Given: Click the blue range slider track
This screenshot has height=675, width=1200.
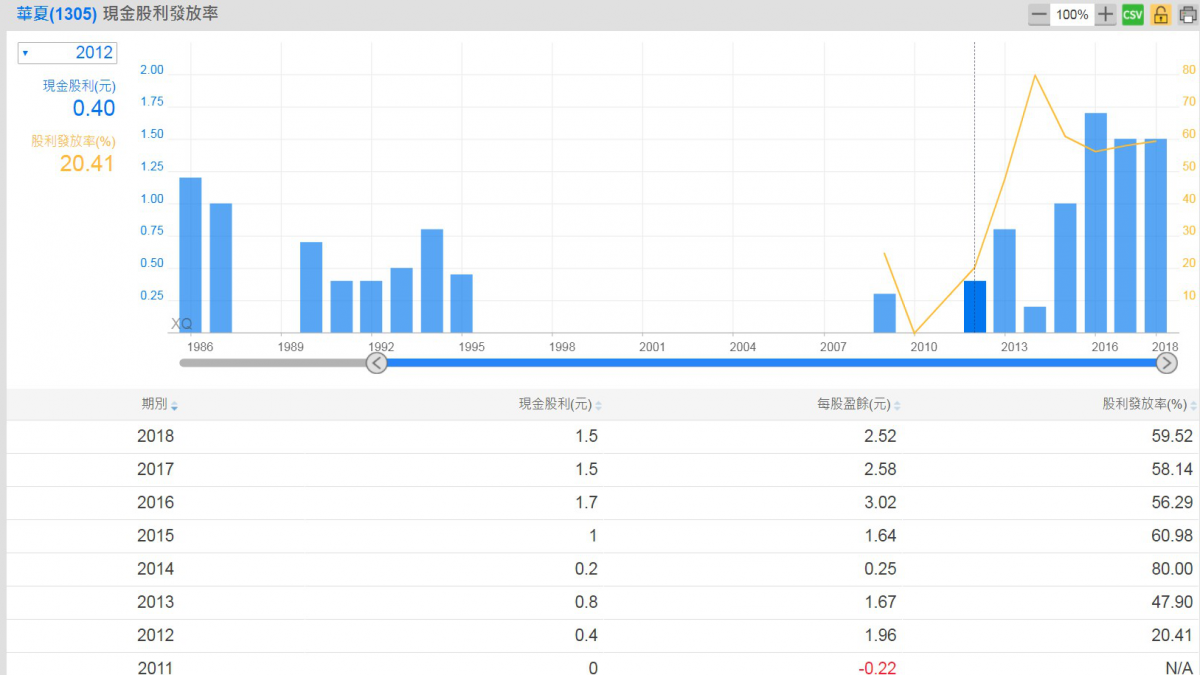Looking at the screenshot, I should (x=771, y=362).
